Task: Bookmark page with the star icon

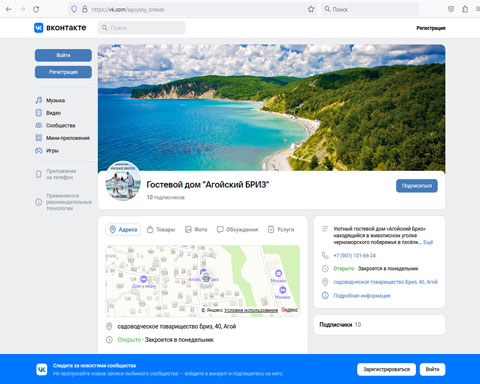Action: (x=311, y=9)
